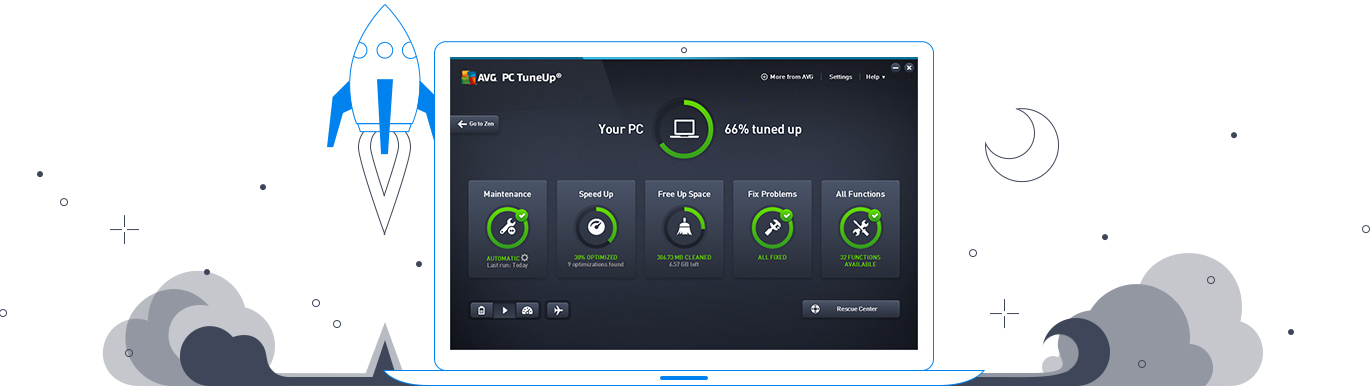Click the AVG PC TuneUp logo
This screenshot has width=1370, height=390.
tap(511, 77)
